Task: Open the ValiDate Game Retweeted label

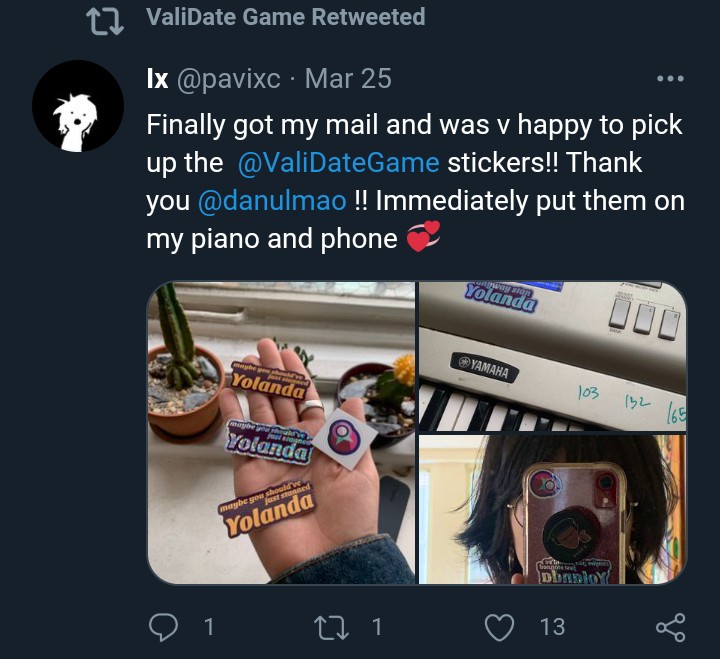Action: 286,17
